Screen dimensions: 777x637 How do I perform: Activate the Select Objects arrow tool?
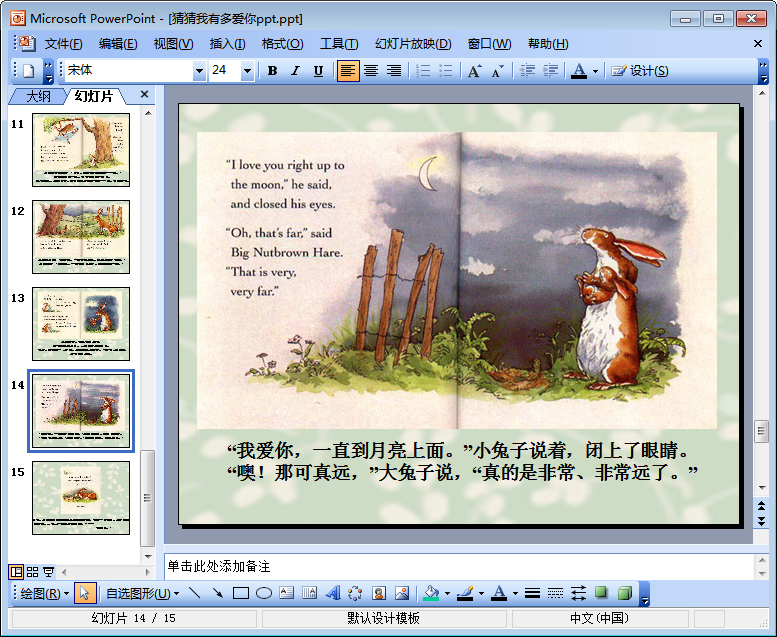click(85, 593)
